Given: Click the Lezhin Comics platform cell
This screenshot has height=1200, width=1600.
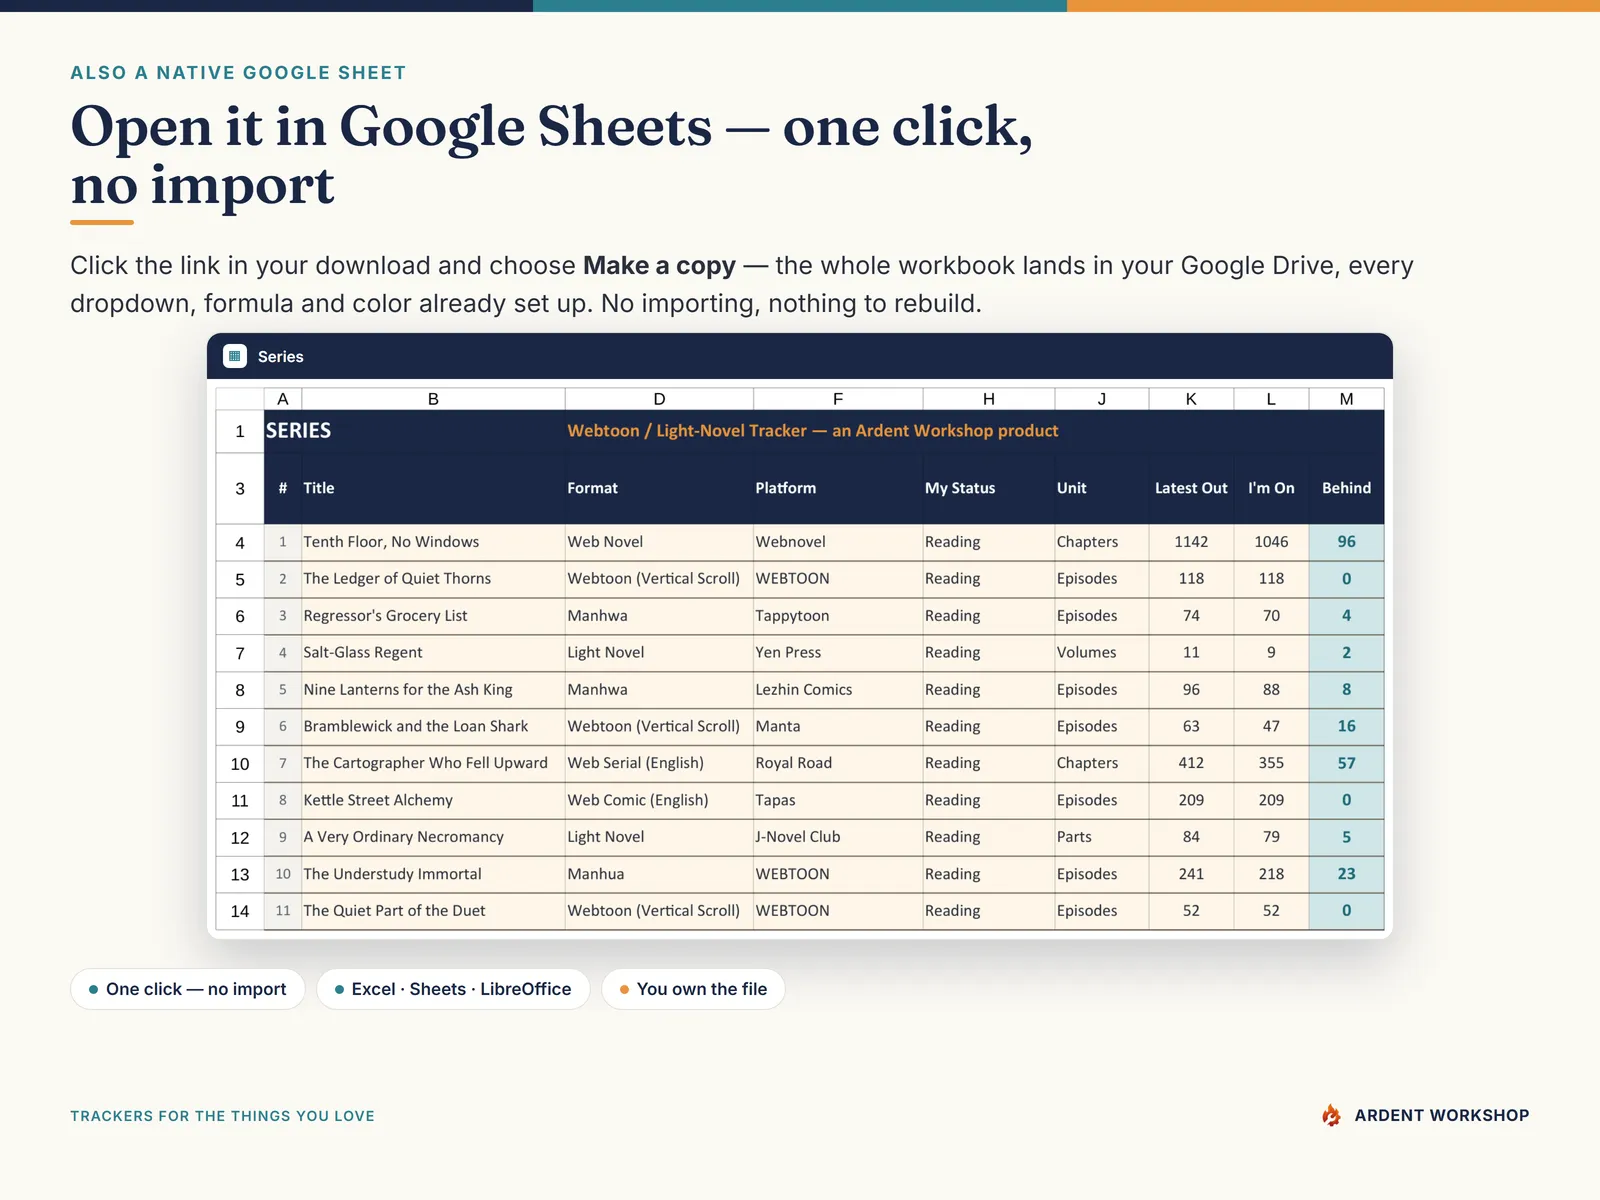Looking at the screenshot, I should click(x=838, y=690).
